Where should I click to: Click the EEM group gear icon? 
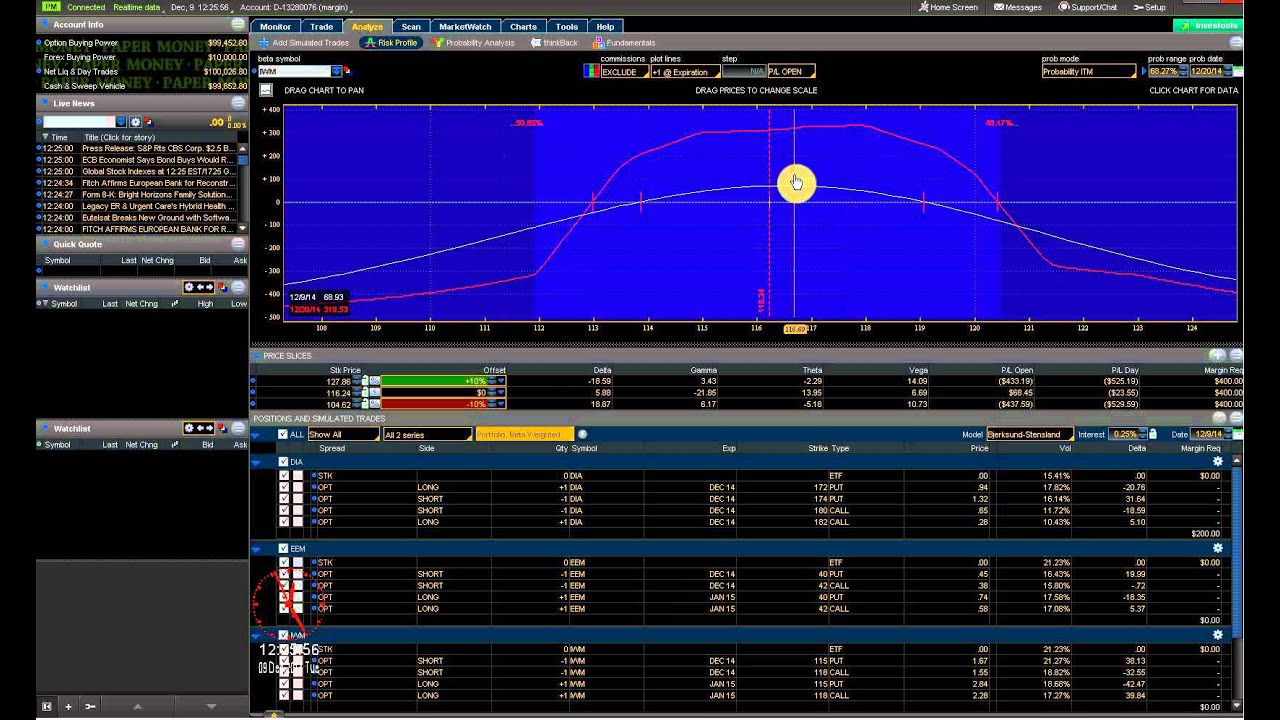point(1217,548)
